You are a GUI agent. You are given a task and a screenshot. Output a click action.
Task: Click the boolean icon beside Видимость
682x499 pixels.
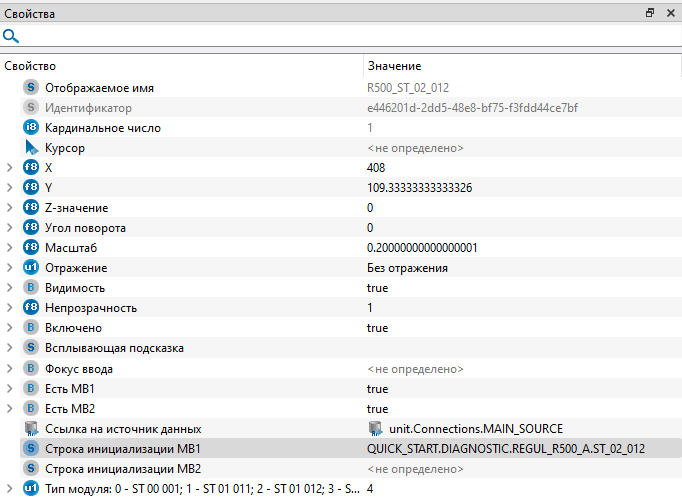click(x=30, y=288)
